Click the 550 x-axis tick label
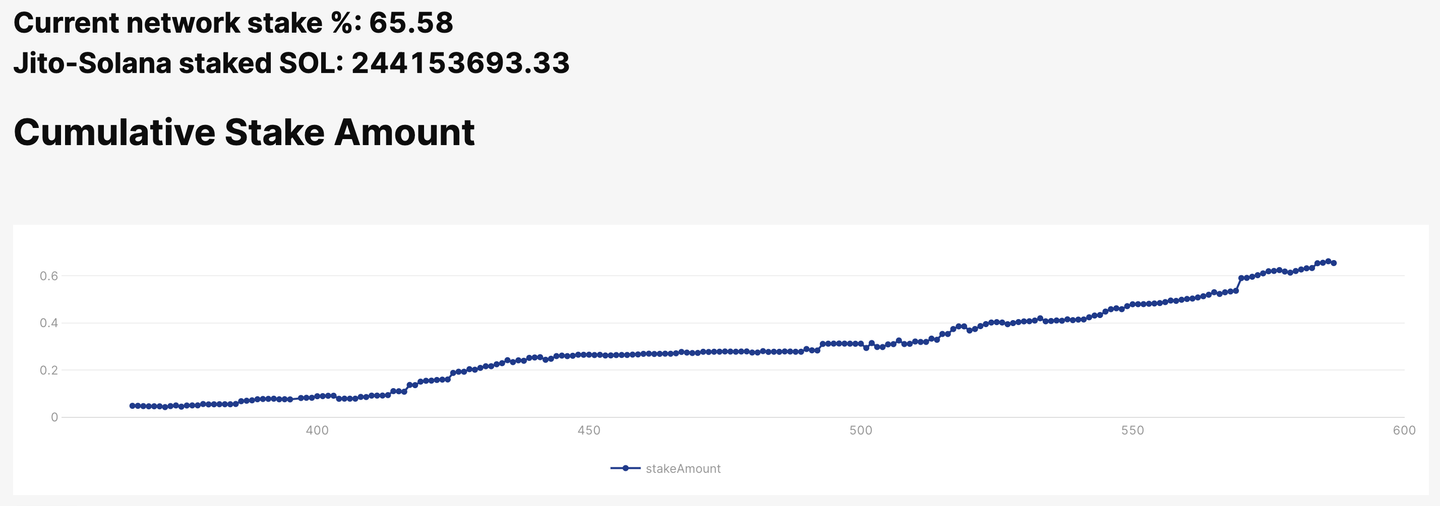Viewport: 1440px width, 506px height. coord(1132,431)
